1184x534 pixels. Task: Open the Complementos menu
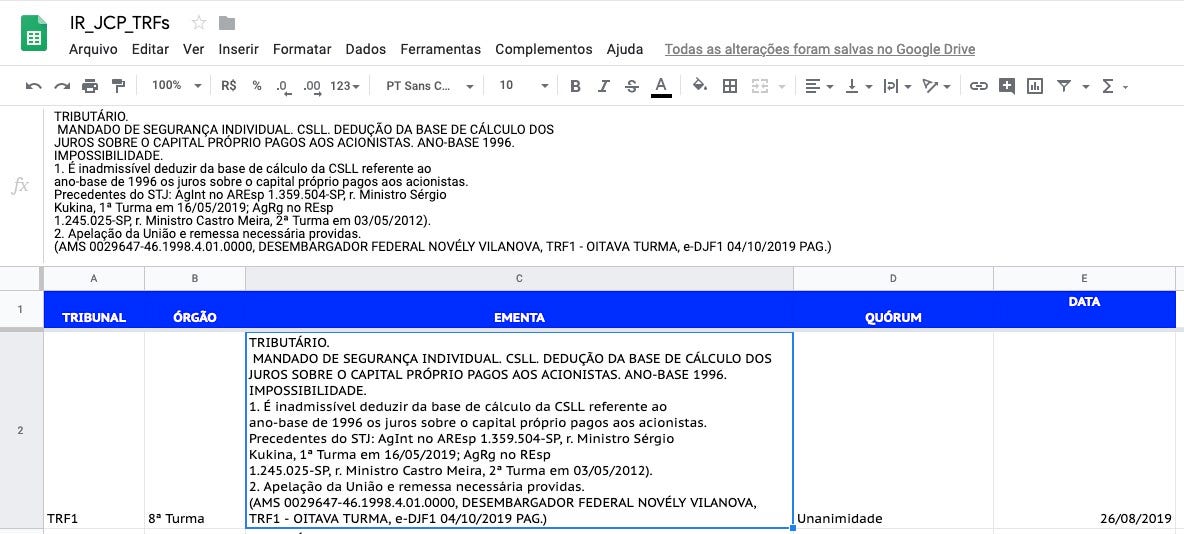click(544, 49)
